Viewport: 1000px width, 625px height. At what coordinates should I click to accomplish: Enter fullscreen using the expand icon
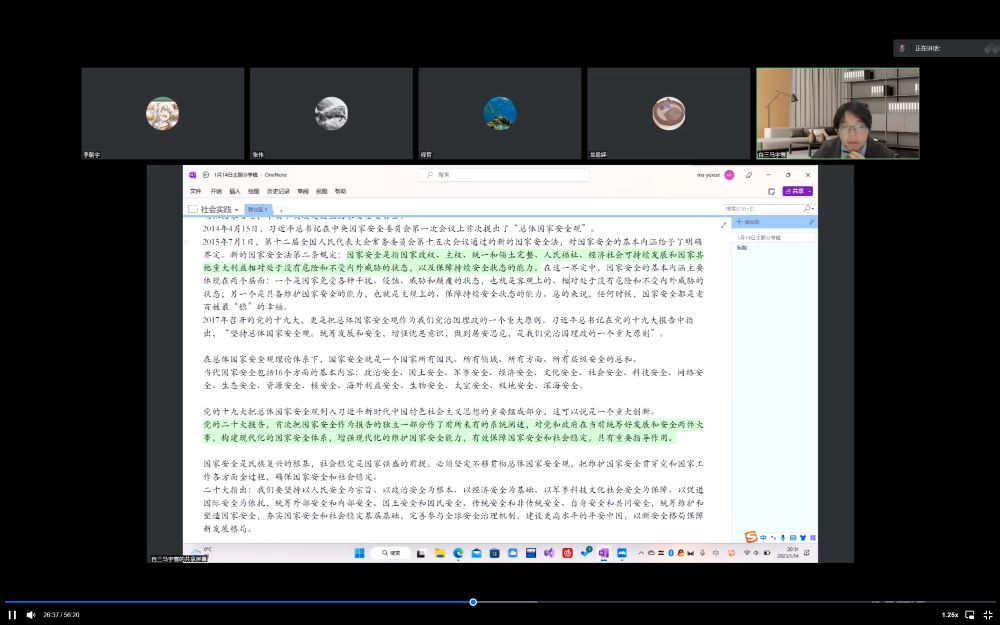tap(988, 614)
